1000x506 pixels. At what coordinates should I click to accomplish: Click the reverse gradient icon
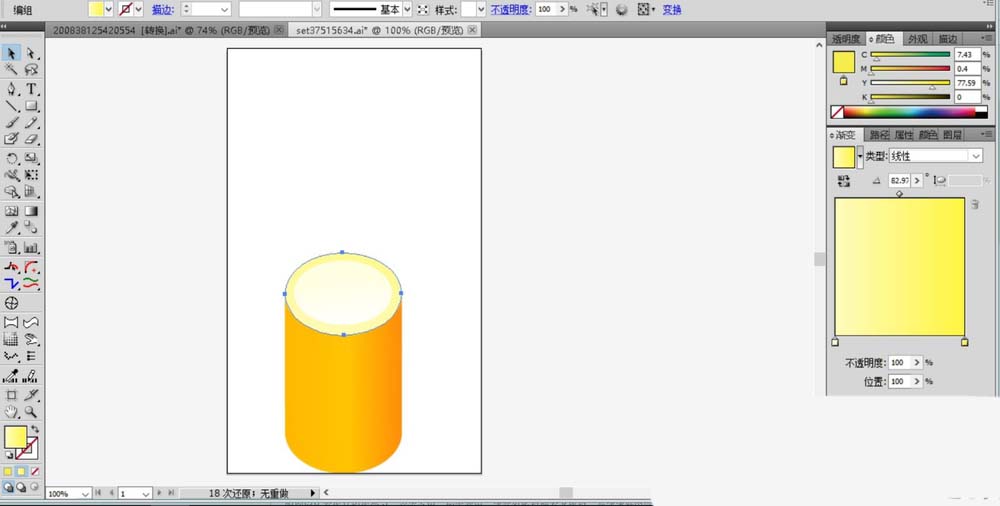click(x=844, y=180)
